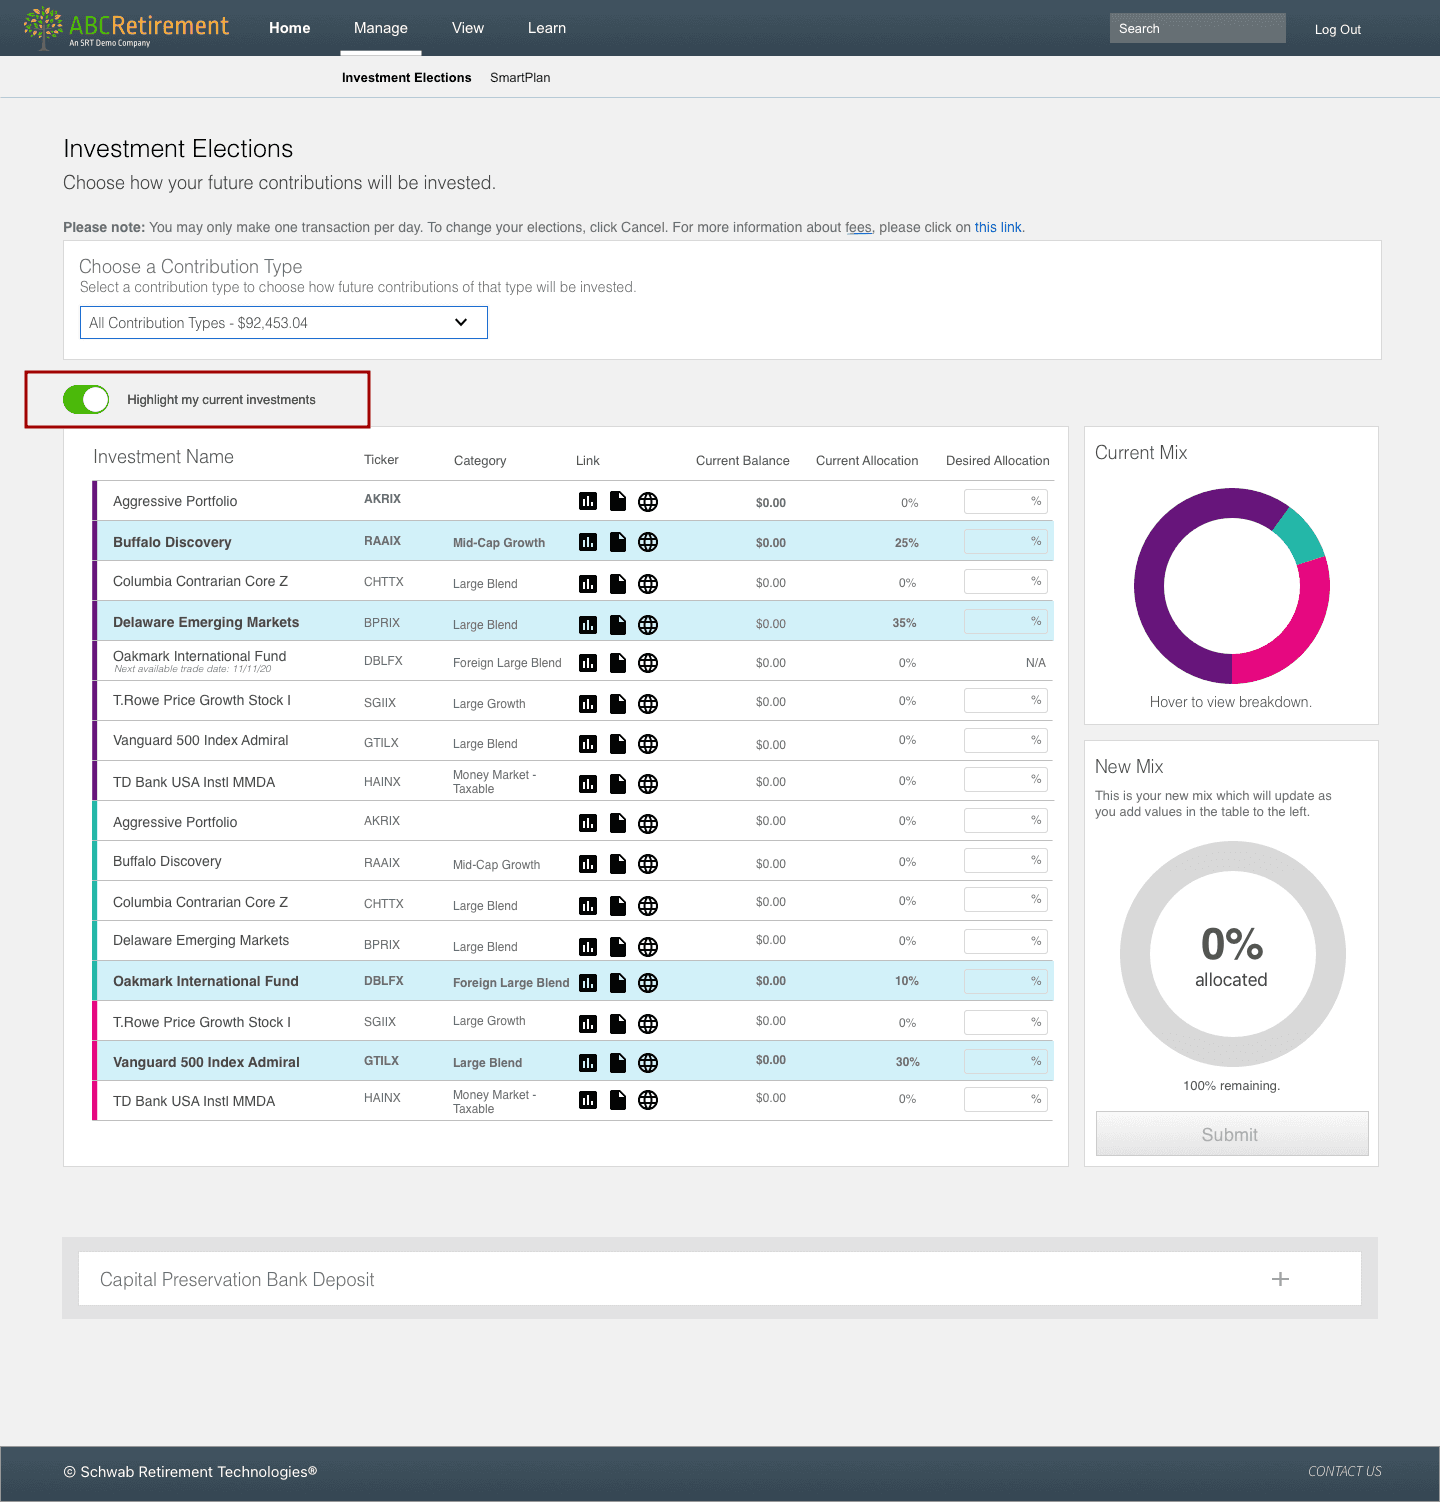Click the ABCRetirement tree logo
Viewport: 1440px width, 1502px height.
[43, 27]
